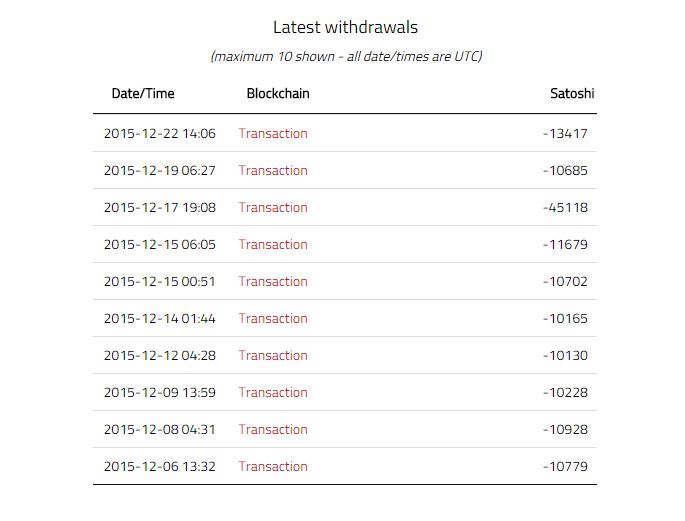Click the Satoshi column header
685x521 pixels.
[572, 93]
